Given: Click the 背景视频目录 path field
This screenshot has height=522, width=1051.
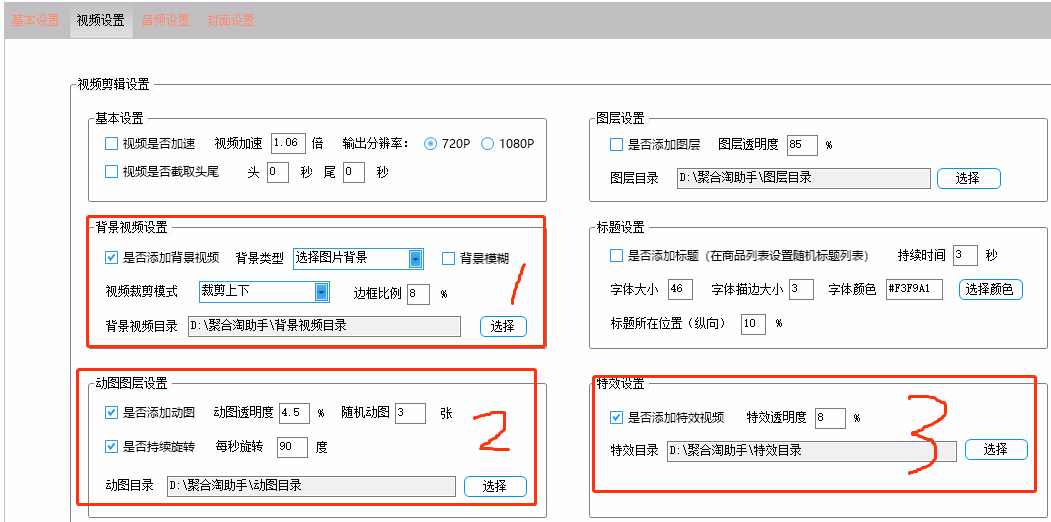Looking at the screenshot, I should click(324, 326).
